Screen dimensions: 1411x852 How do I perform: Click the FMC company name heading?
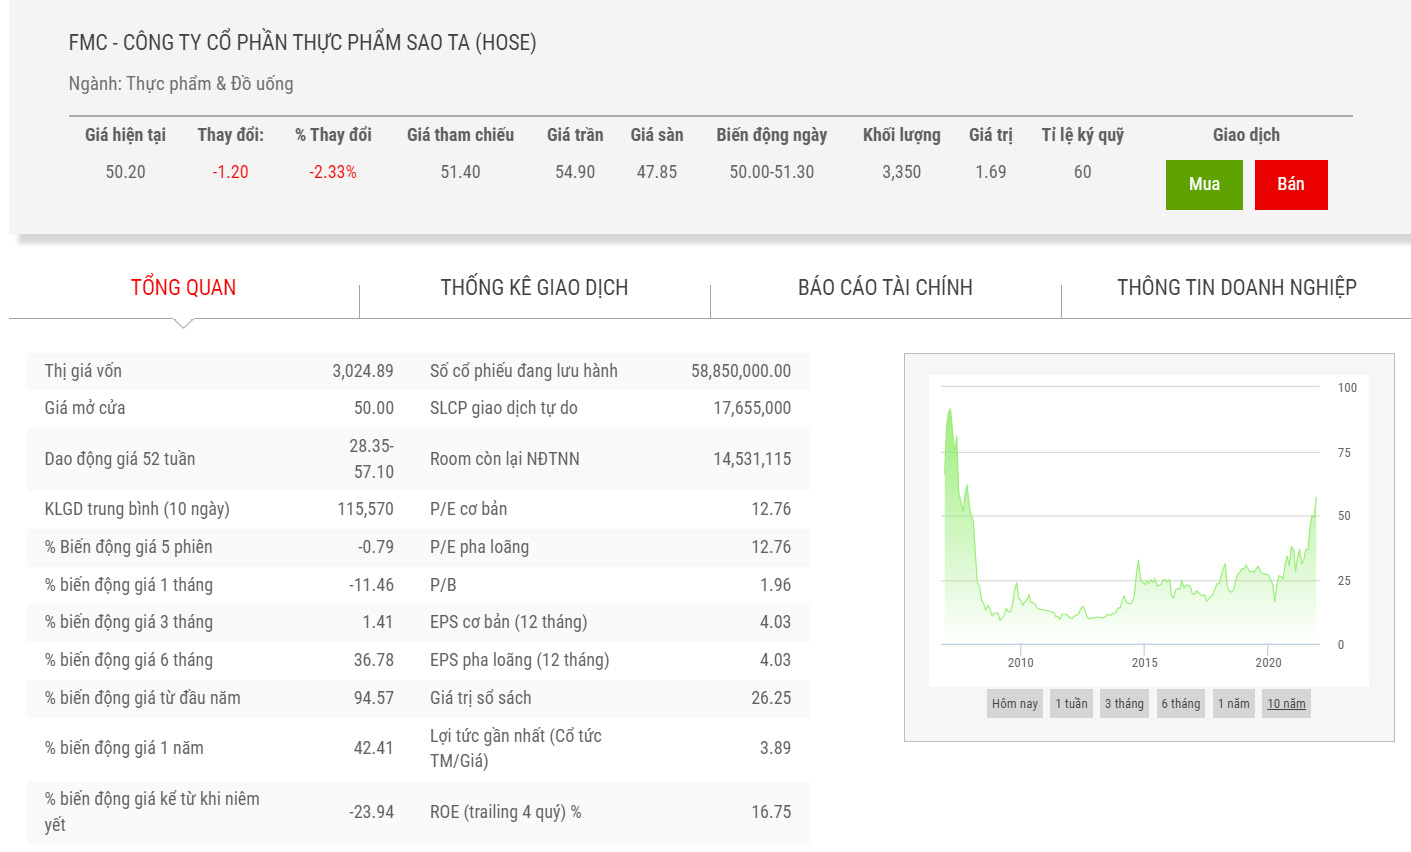302,43
